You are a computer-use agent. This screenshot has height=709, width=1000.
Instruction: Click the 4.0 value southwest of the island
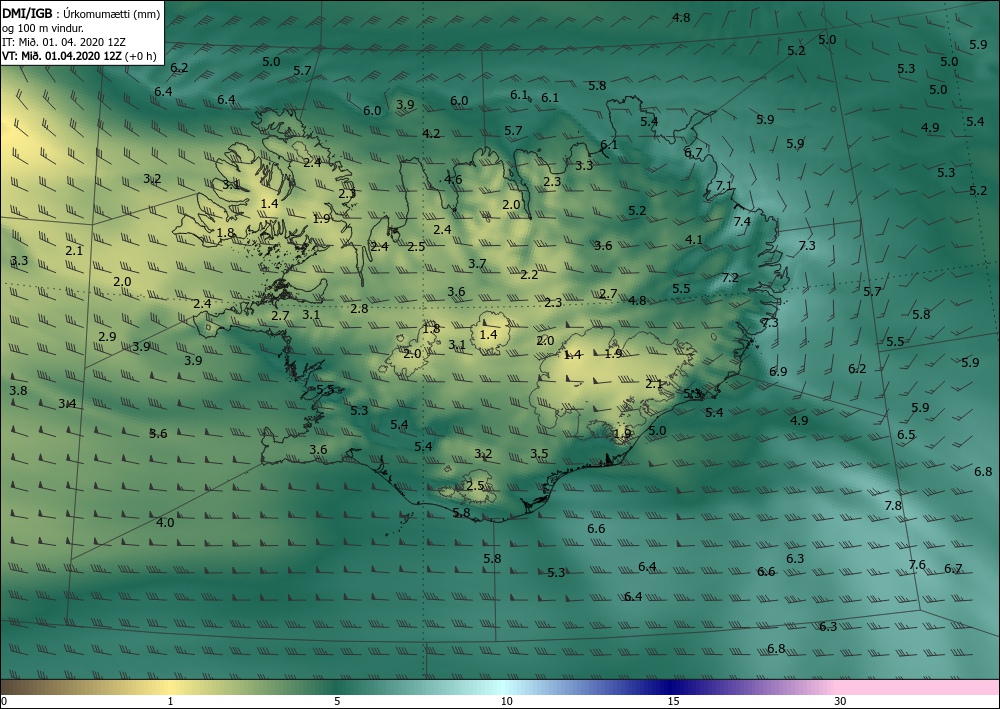pyautogui.click(x=165, y=523)
